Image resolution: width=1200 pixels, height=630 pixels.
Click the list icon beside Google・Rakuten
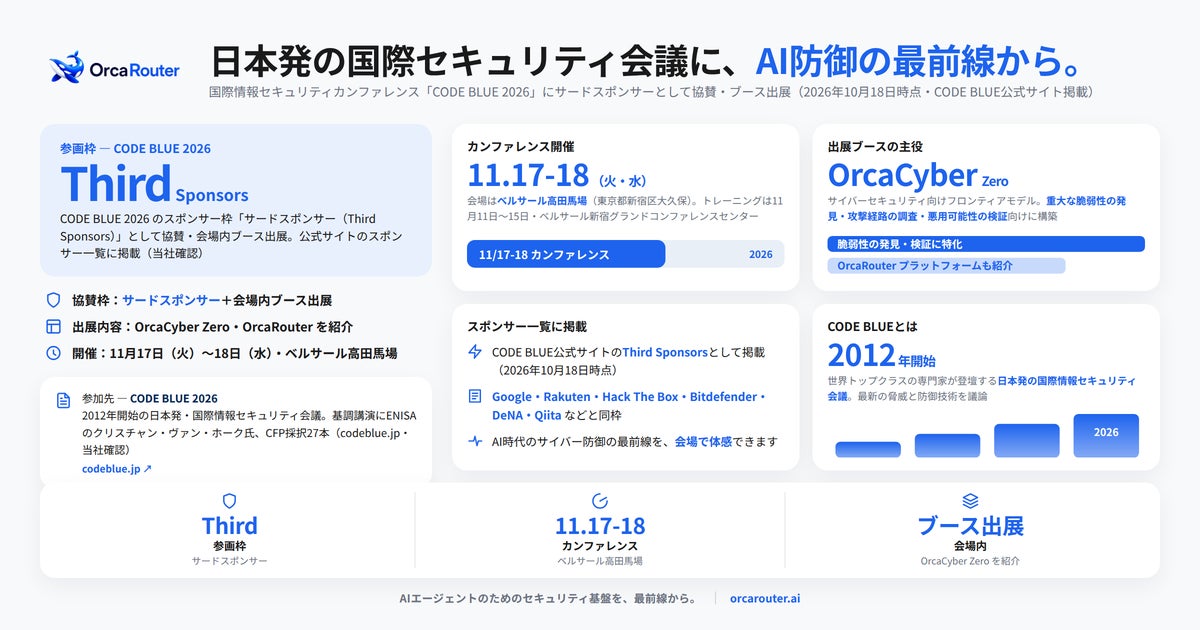pyautogui.click(x=475, y=397)
